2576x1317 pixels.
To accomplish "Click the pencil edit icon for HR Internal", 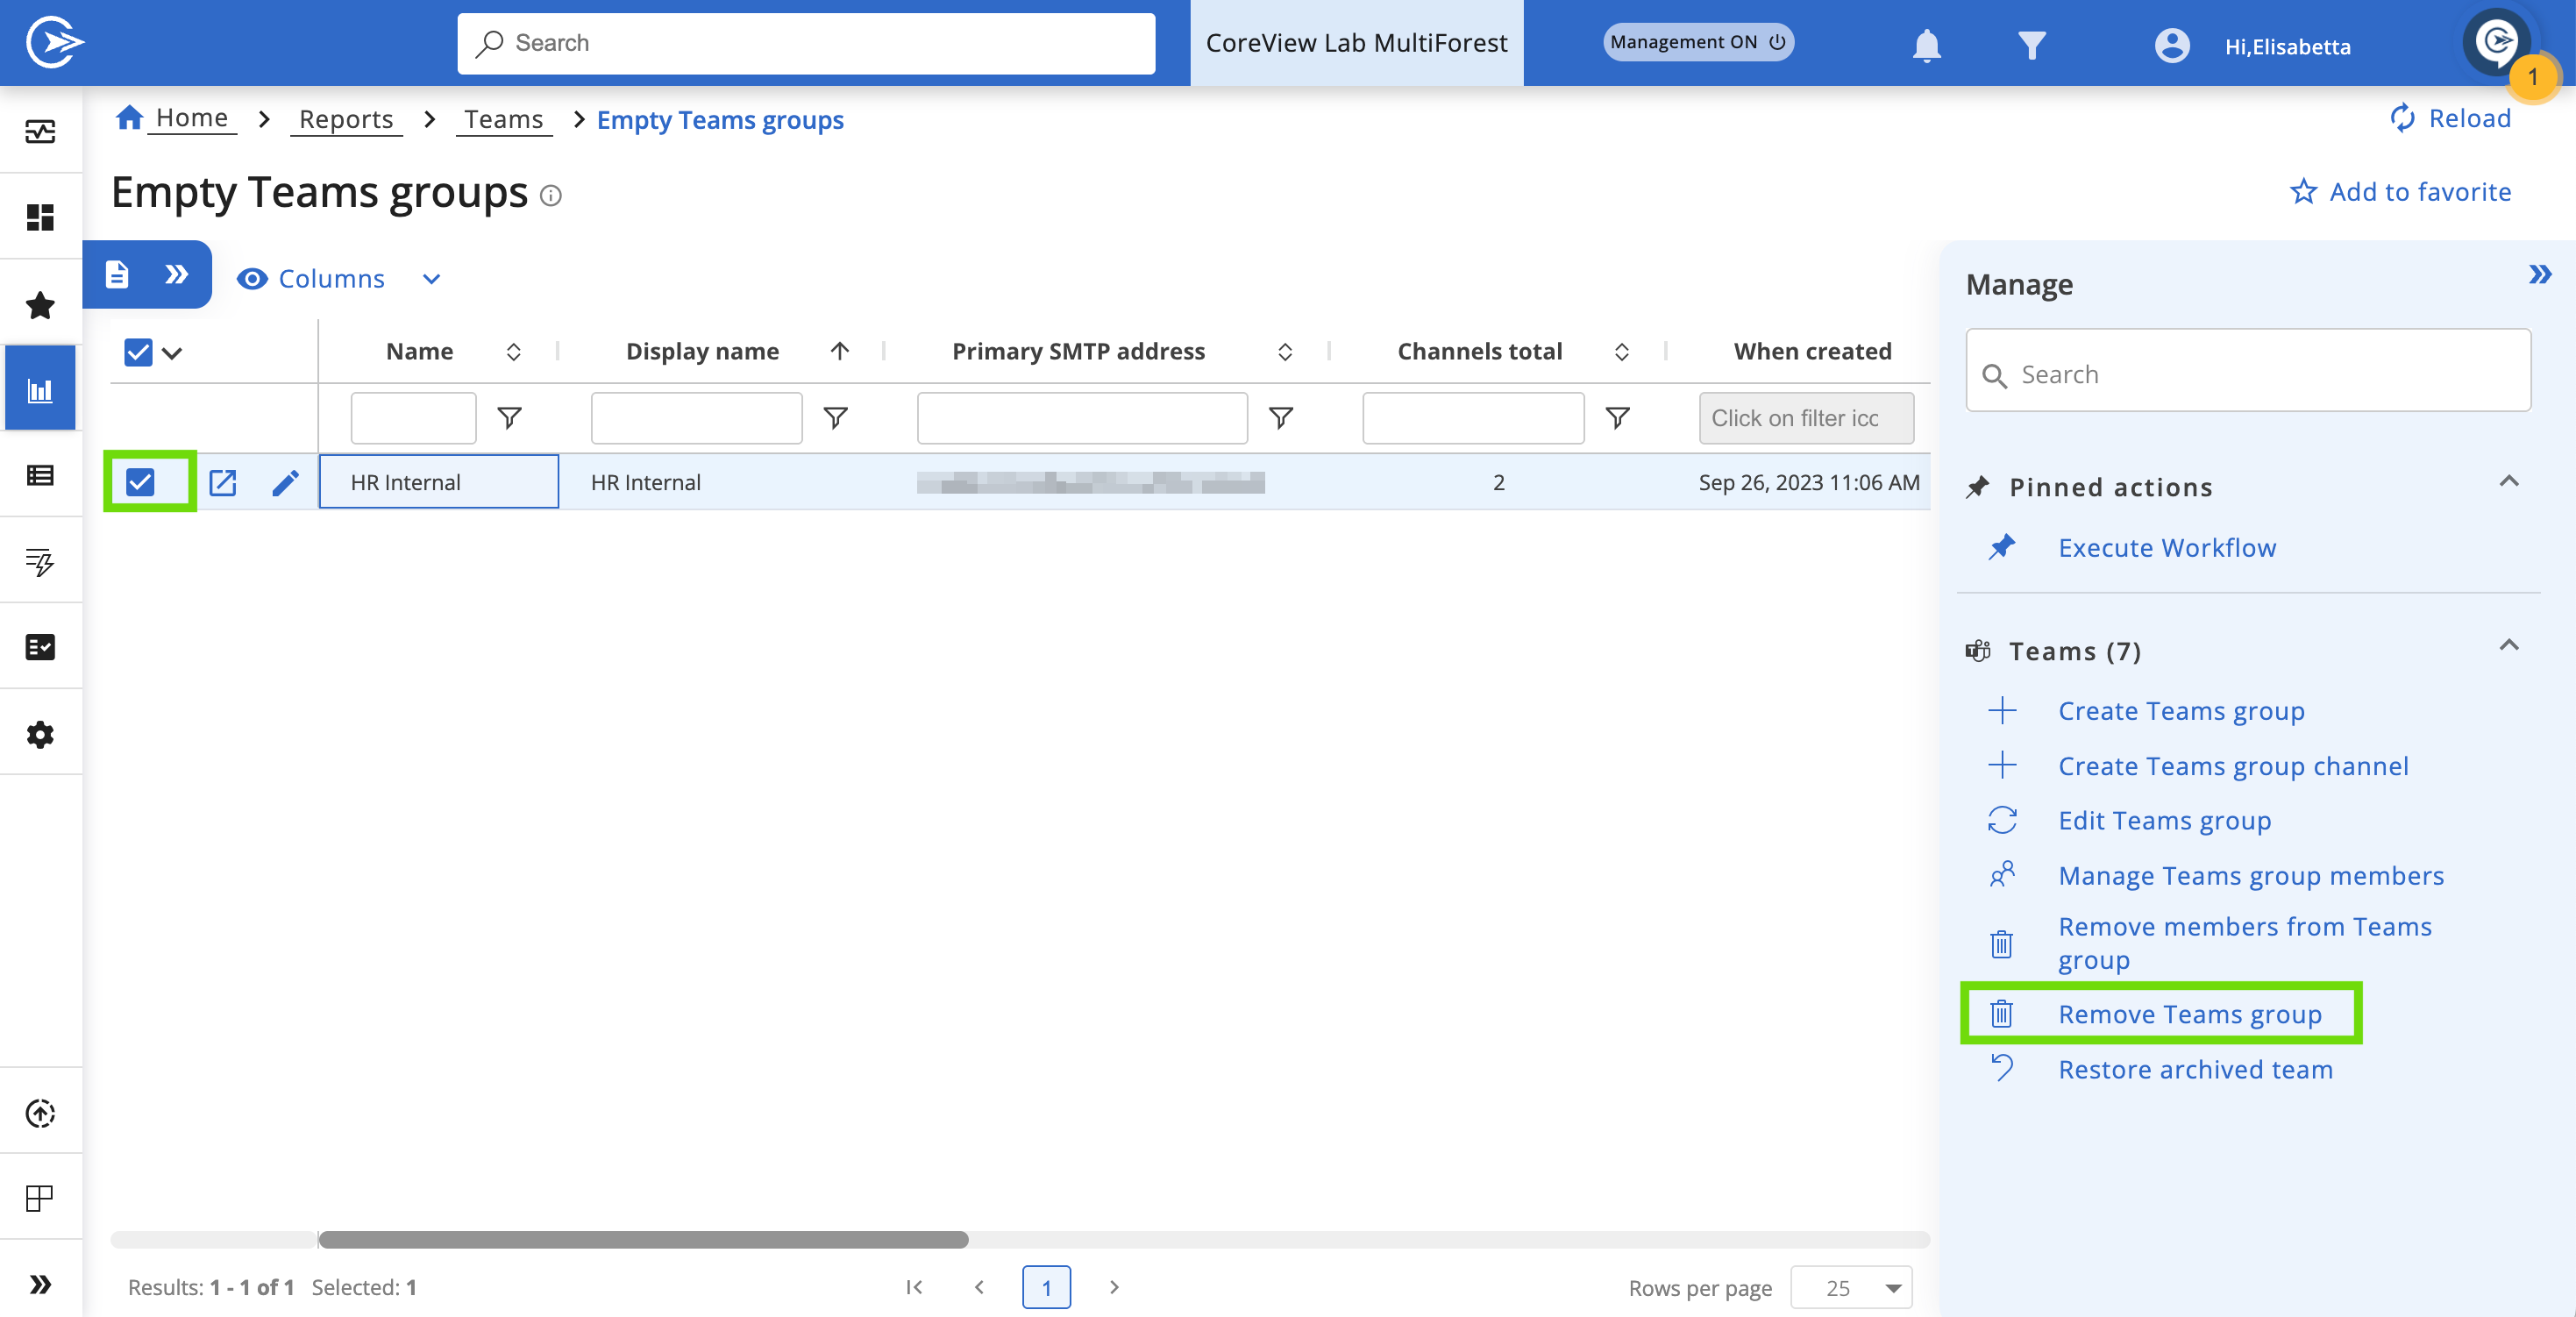I will 285,483.
